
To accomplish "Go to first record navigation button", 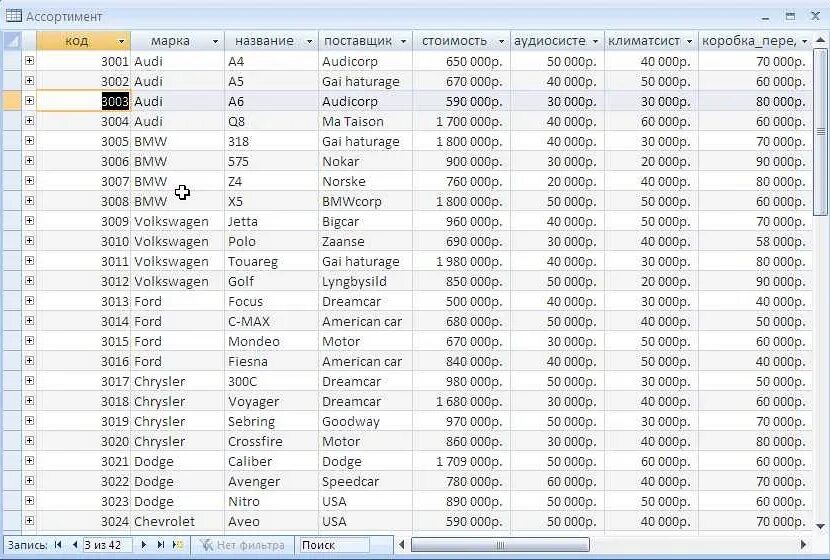I will click(58, 545).
